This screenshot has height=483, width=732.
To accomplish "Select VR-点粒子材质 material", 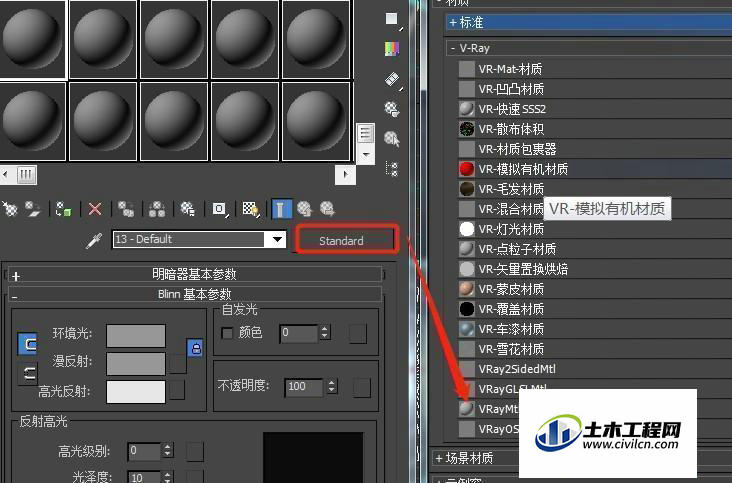I will (x=595, y=249).
